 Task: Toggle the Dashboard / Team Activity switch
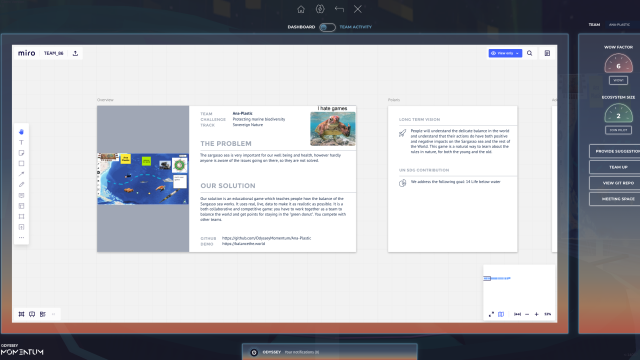point(327,27)
